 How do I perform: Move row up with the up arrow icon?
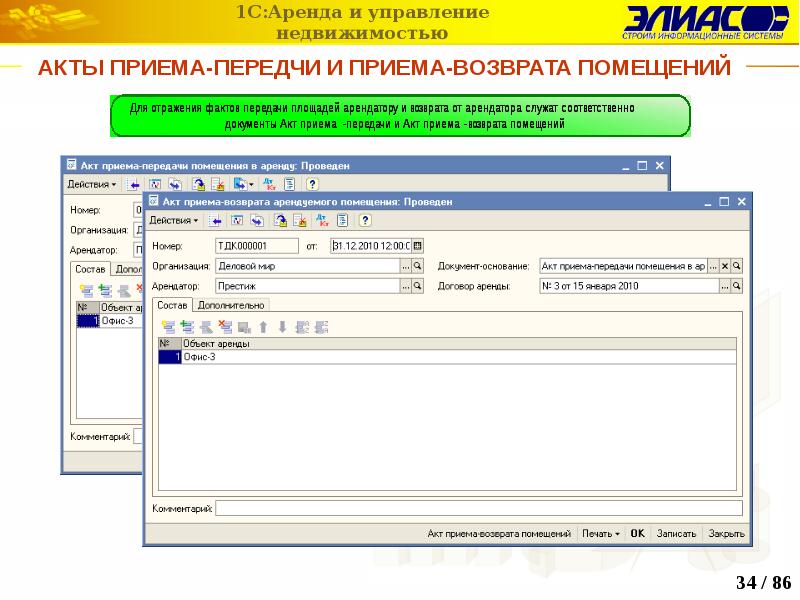[263, 326]
